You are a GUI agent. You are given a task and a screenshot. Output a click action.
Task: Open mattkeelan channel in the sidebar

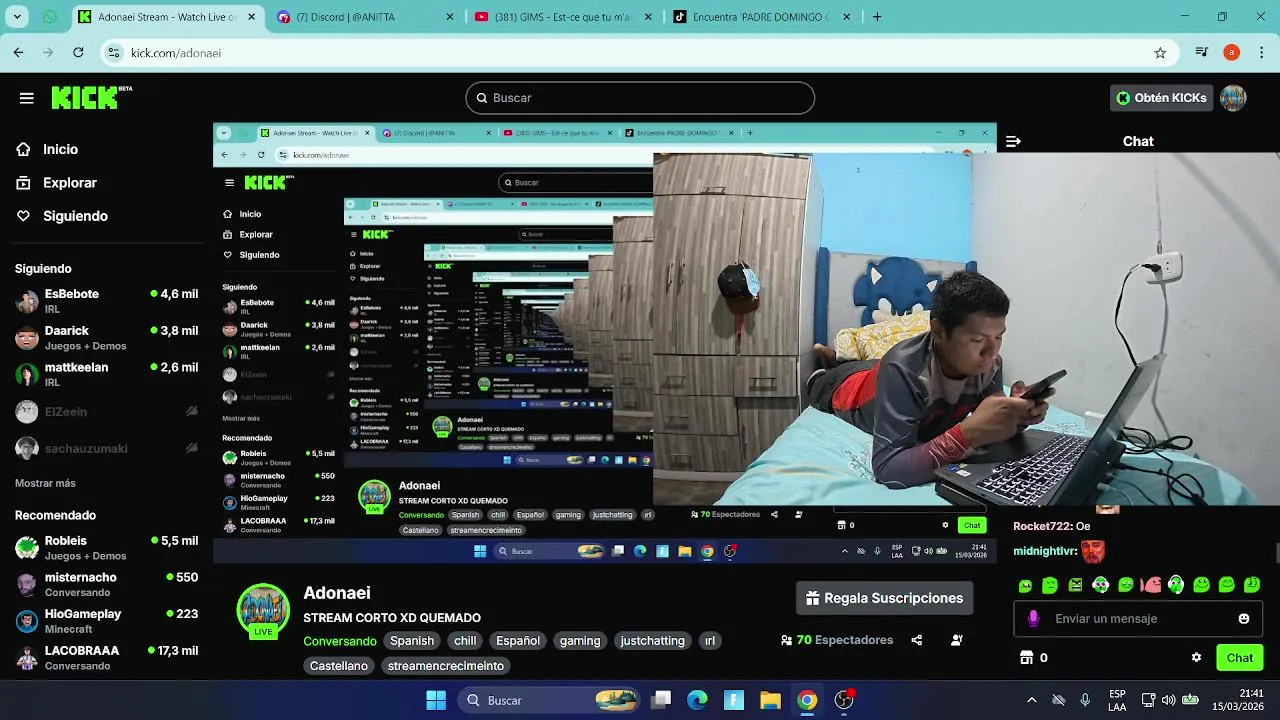coord(106,374)
